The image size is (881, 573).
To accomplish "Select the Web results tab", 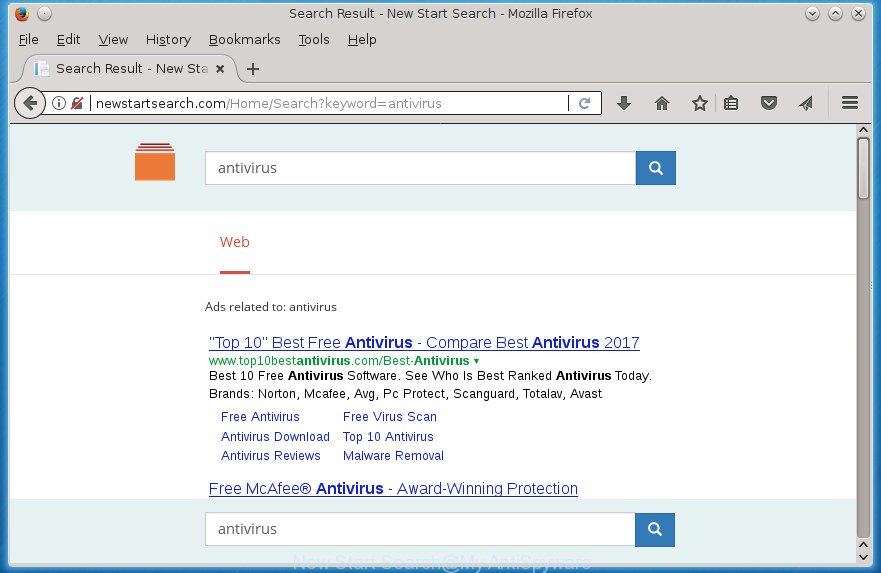I will point(235,242).
